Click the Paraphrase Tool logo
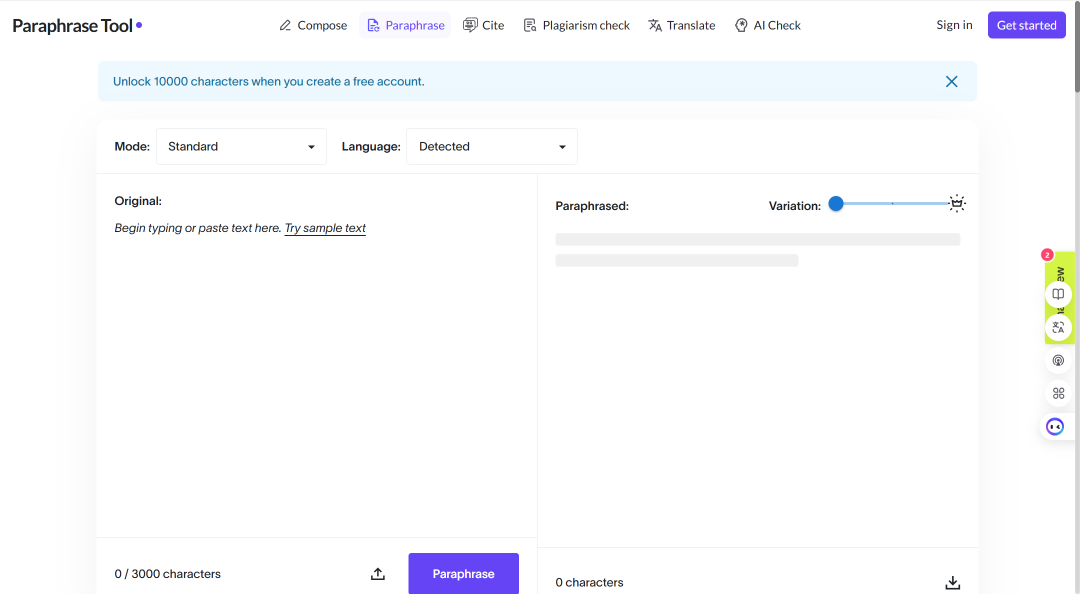 (x=77, y=25)
